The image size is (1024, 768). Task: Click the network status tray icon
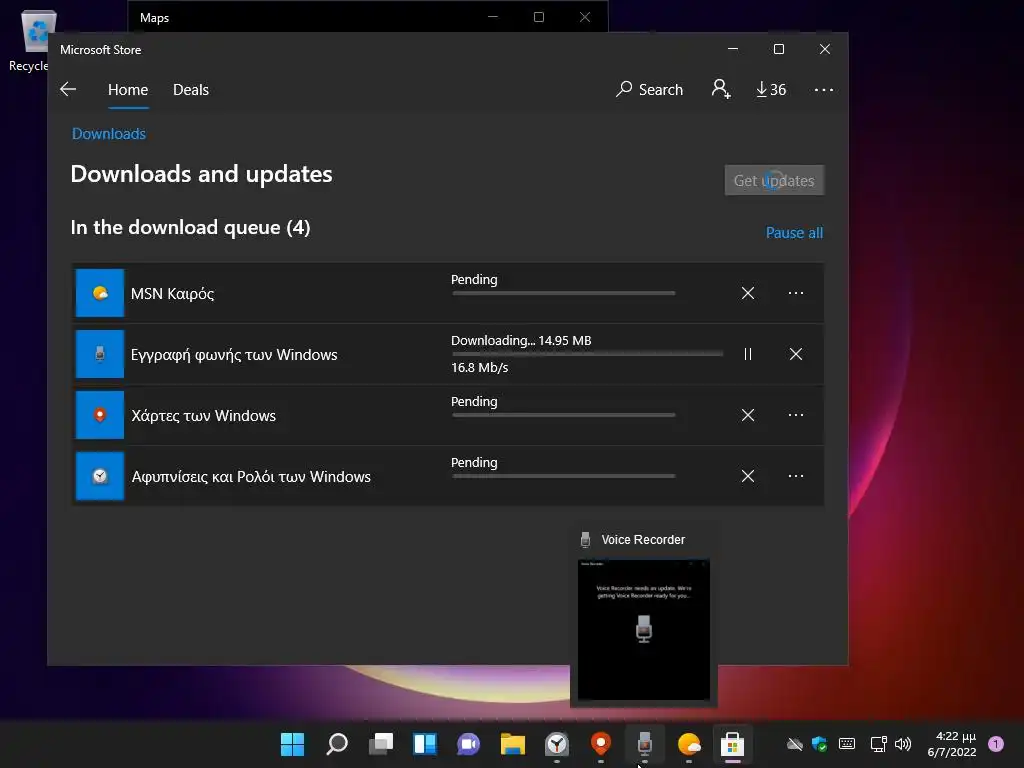pos(878,744)
